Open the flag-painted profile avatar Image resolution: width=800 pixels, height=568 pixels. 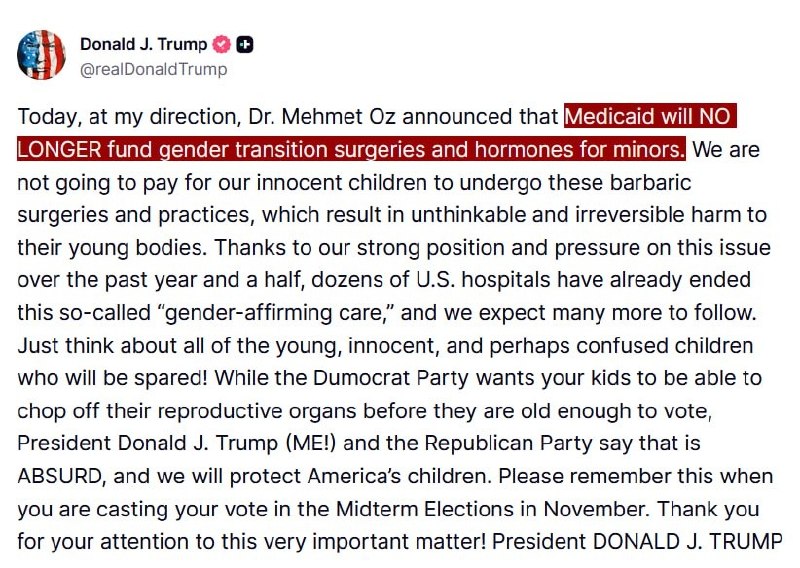coord(41,55)
